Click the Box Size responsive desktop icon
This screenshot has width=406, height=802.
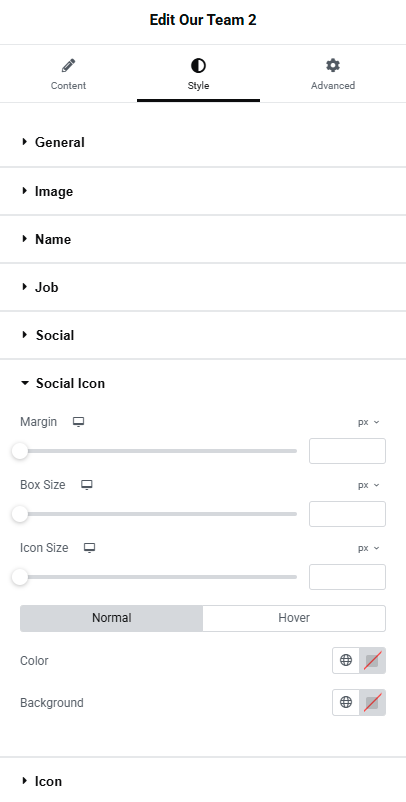click(87, 485)
